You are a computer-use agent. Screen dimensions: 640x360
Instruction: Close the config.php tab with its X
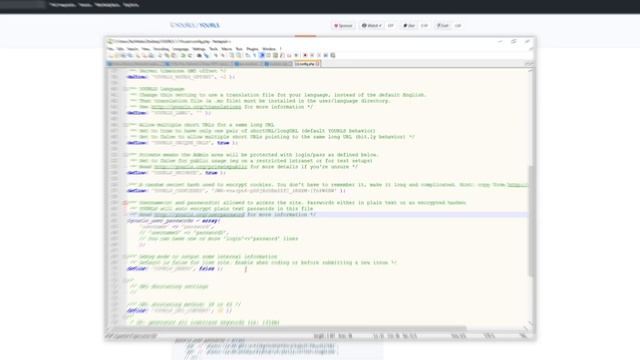(318, 64)
